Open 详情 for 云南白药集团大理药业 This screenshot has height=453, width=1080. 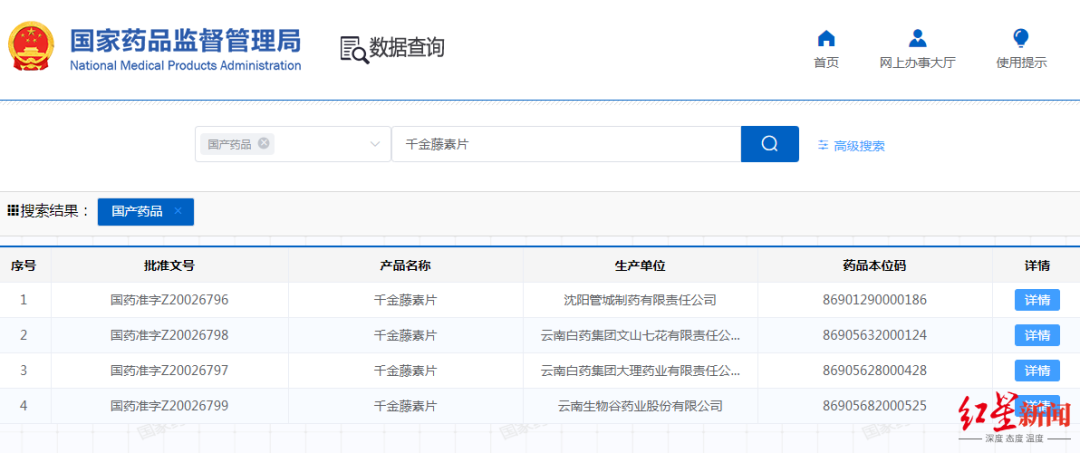click(1037, 370)
